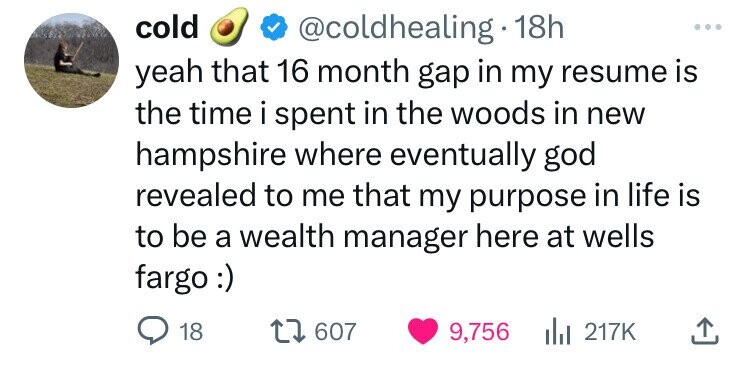Open the three-dot more options menu

(707, 27)
